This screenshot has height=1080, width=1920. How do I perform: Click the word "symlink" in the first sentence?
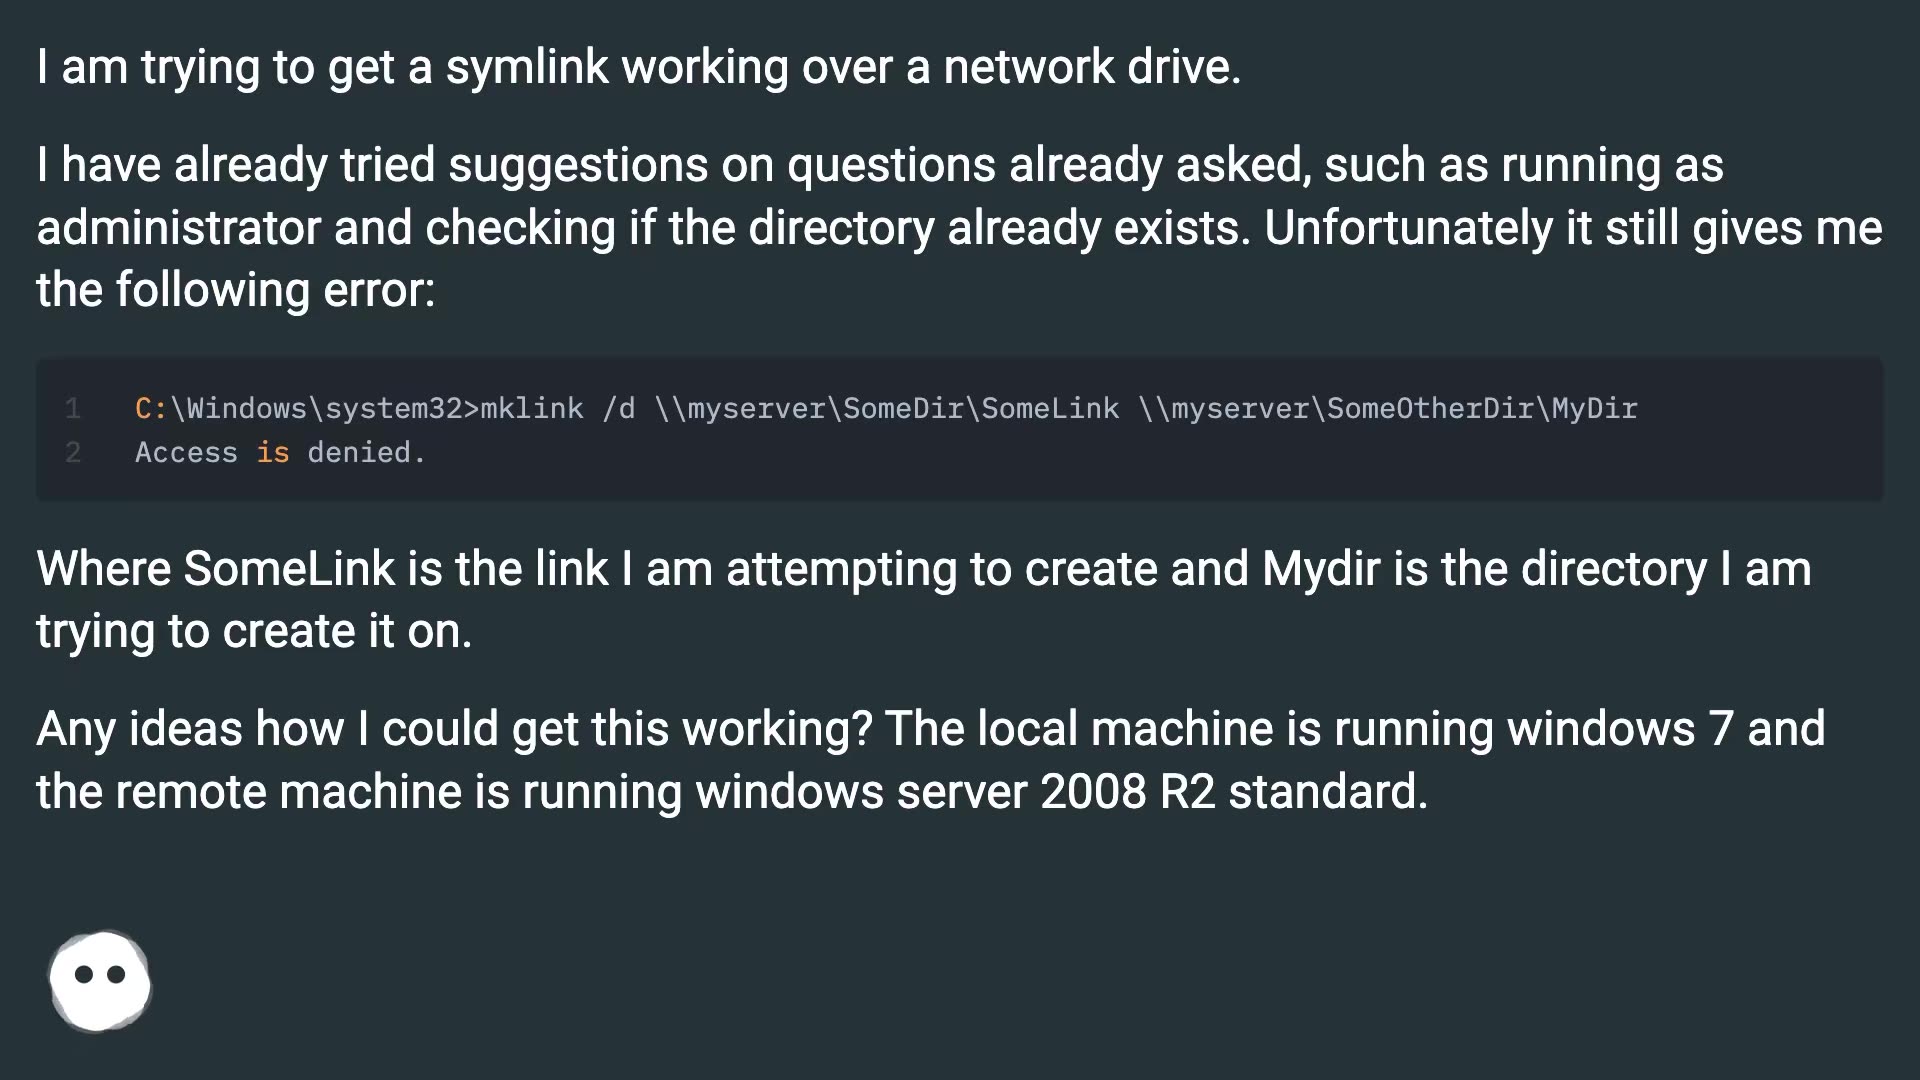pos(526,67)
